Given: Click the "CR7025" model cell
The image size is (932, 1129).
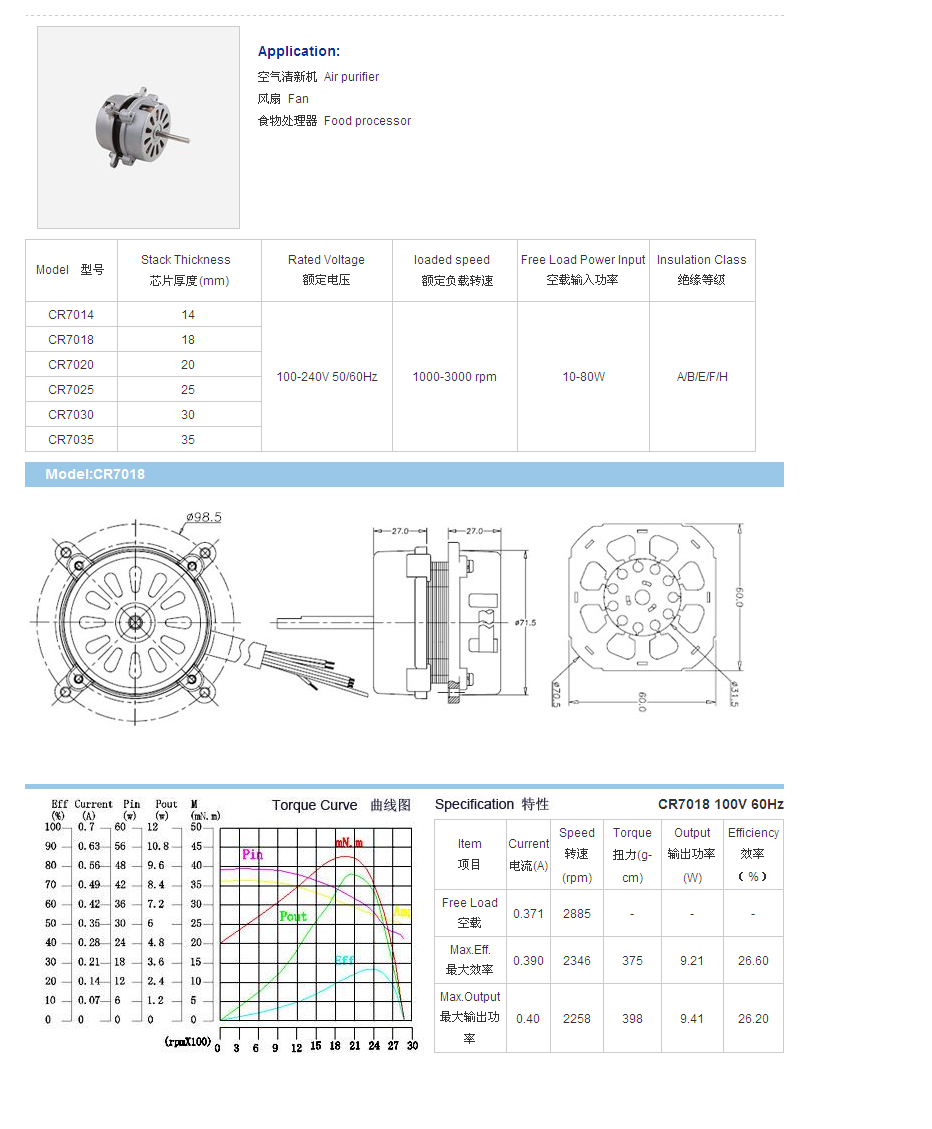Looking at the screenshot, I should coord(71,390).
